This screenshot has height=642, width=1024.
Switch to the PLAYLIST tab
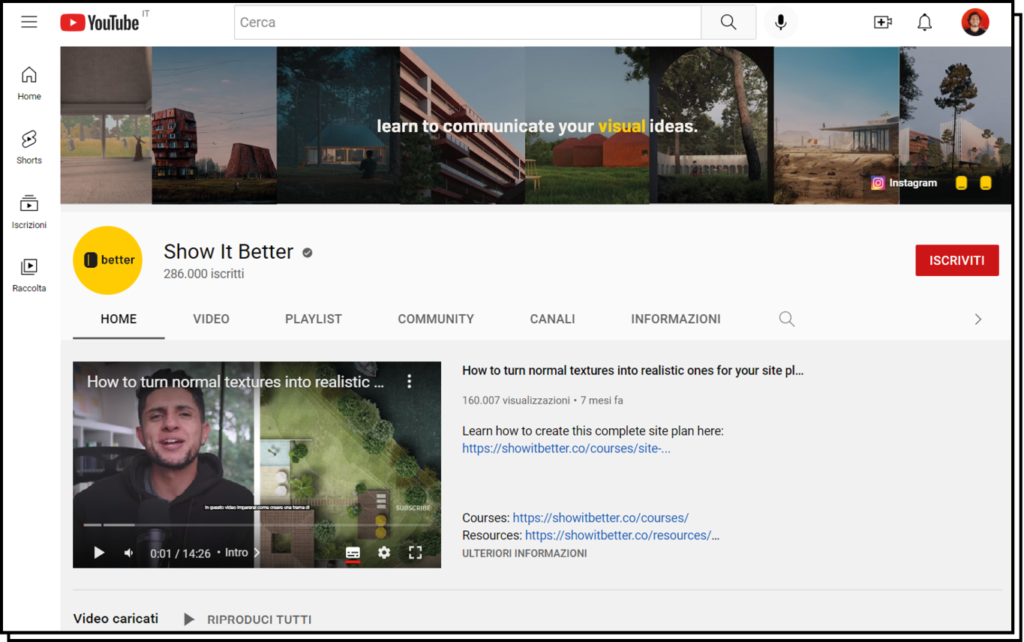[313, 319]
